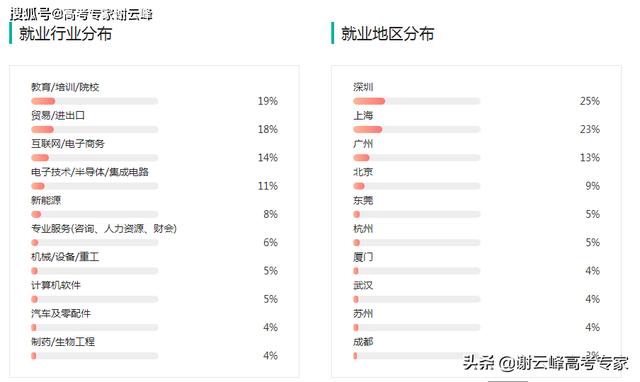This screenshot has height=382, width=640.
Task: Select the 厦门 label
Action: click(x=363, y=257)
